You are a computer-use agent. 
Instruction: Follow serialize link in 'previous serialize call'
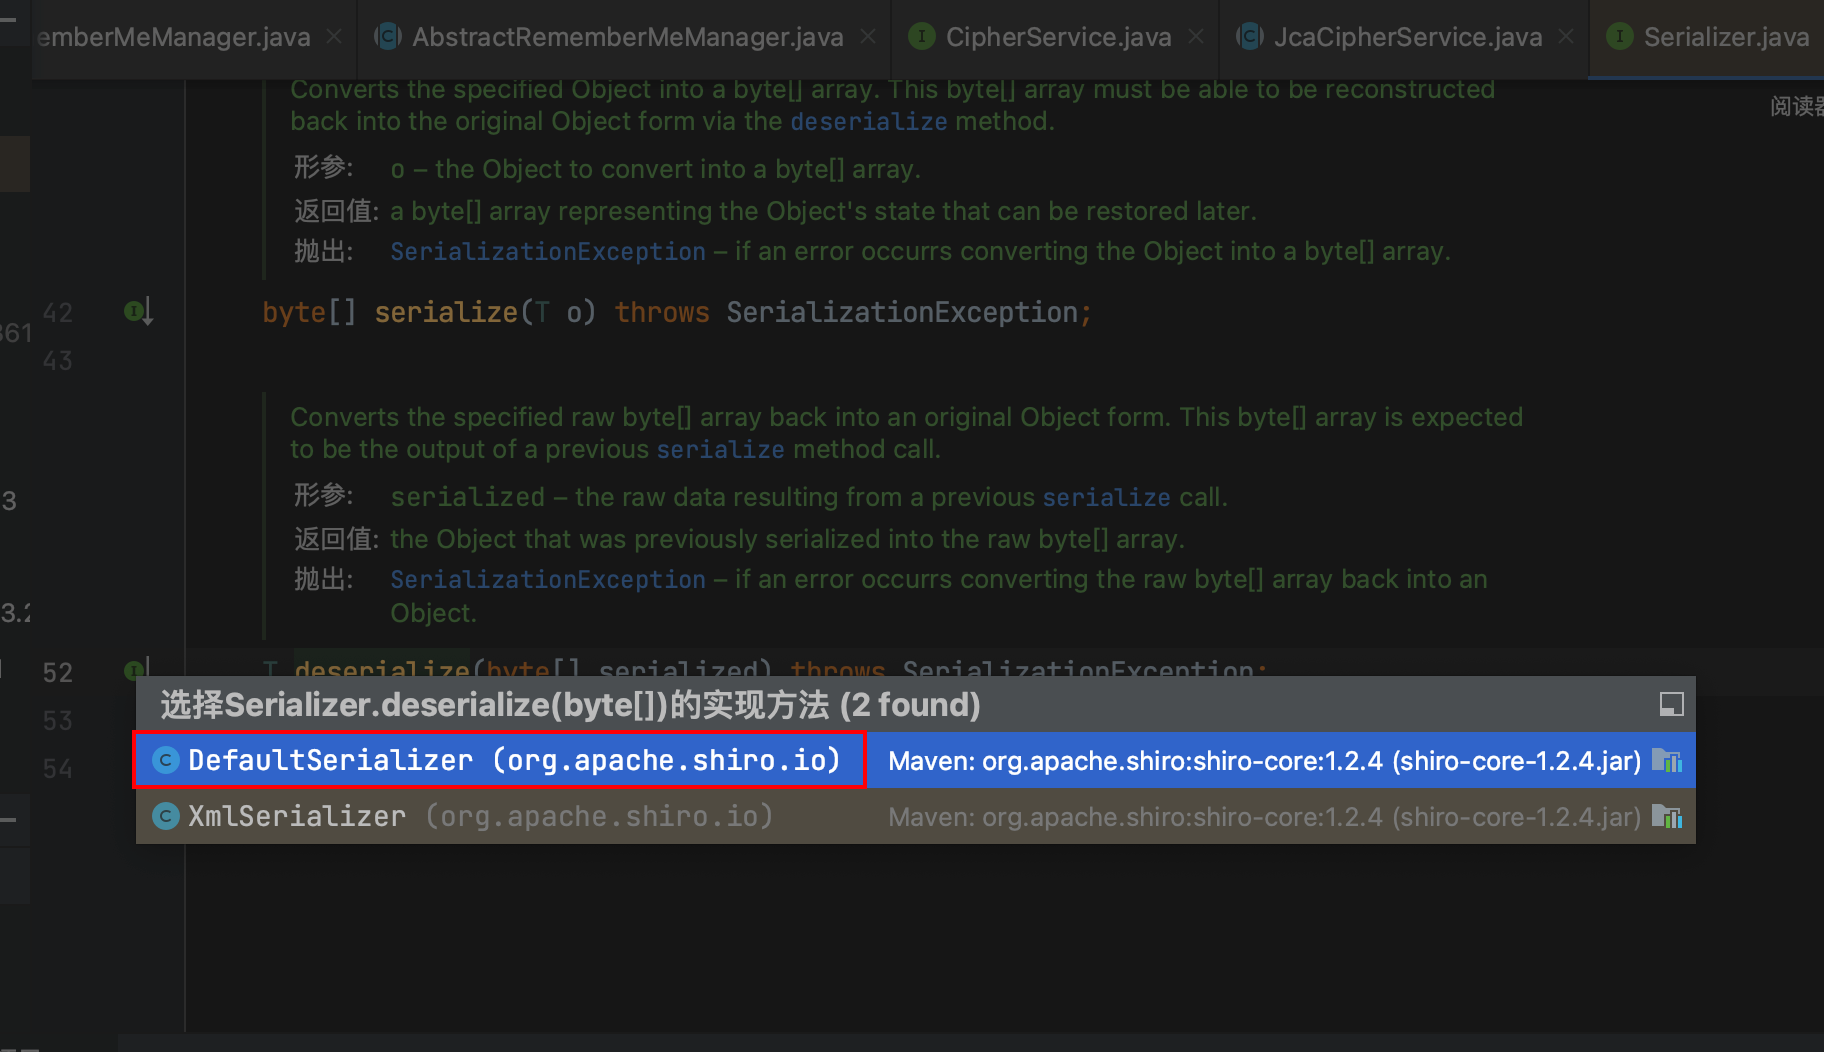tap(1106, 497)
